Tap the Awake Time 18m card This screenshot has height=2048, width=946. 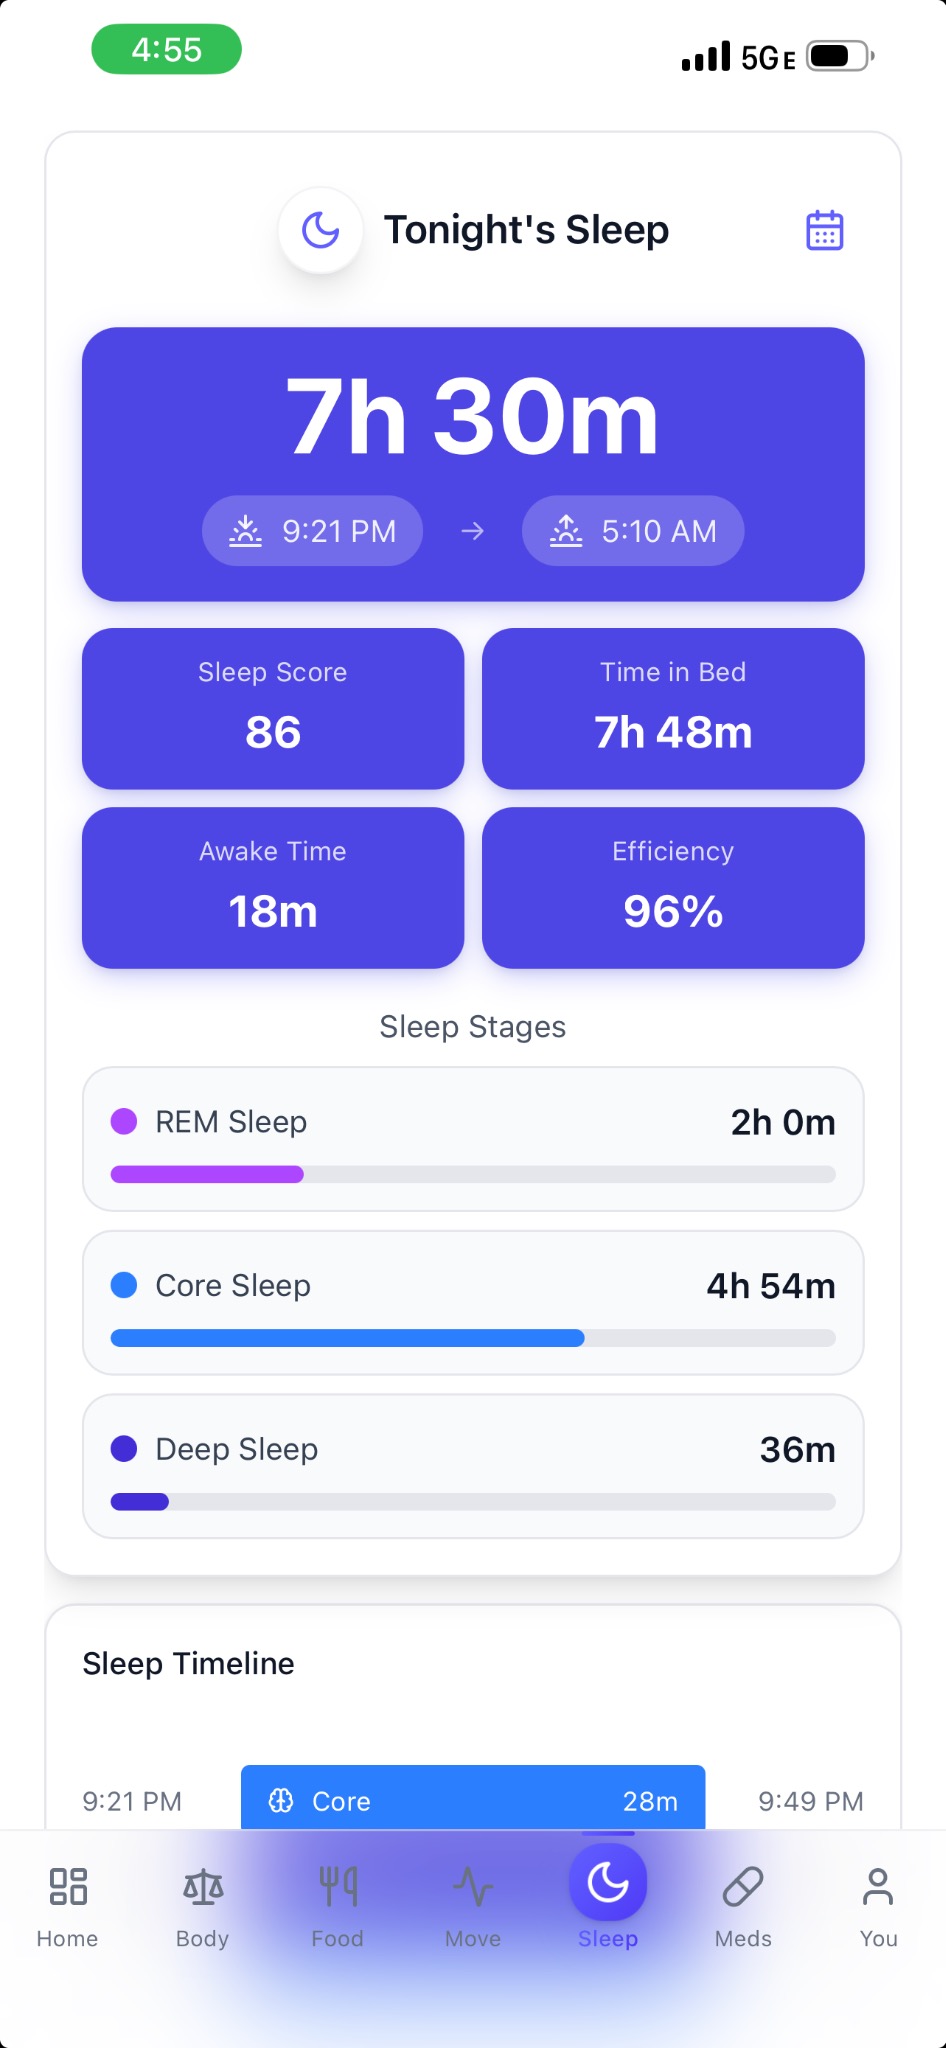coord(272,887)
